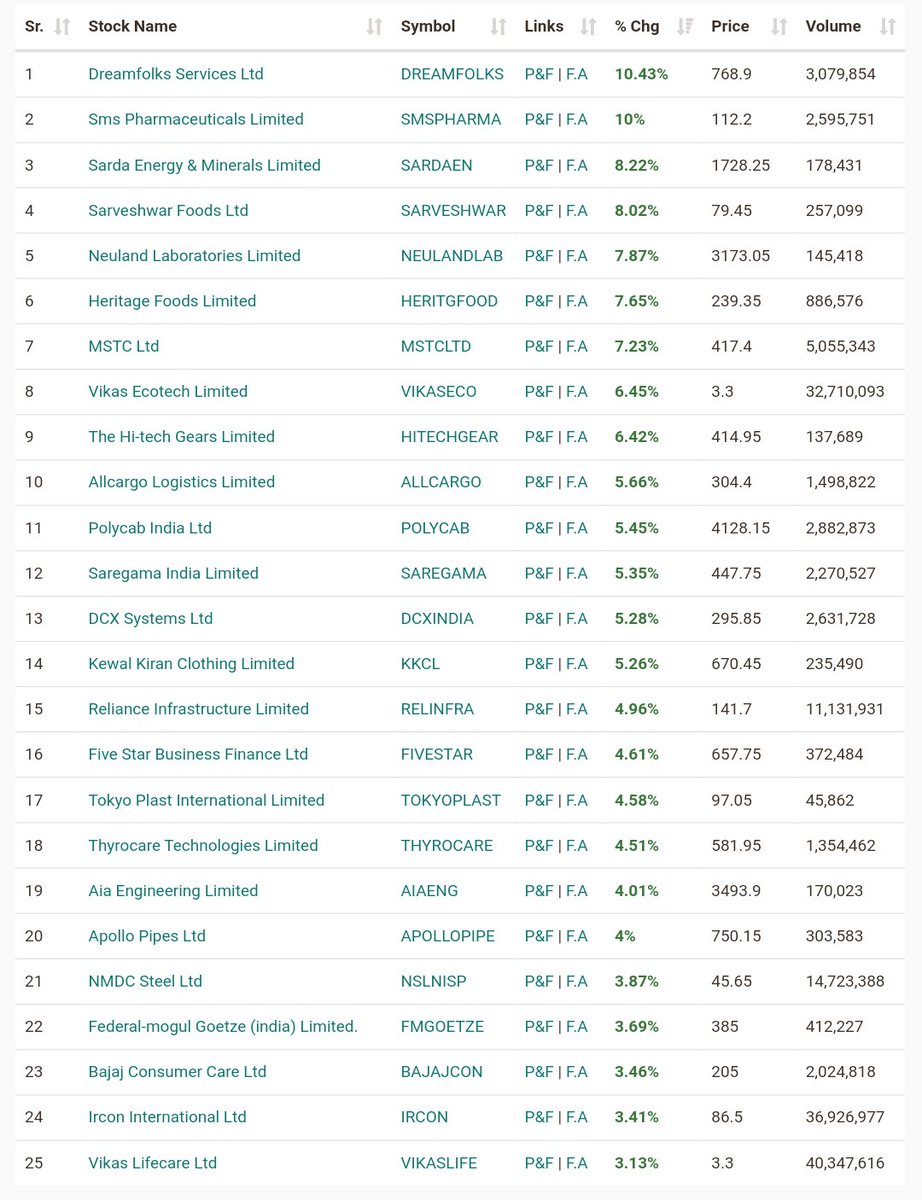Image resolution: width=922 pixels, height=1200 pixels.
Task: Select the % Chg column header text
Action: 637,27
